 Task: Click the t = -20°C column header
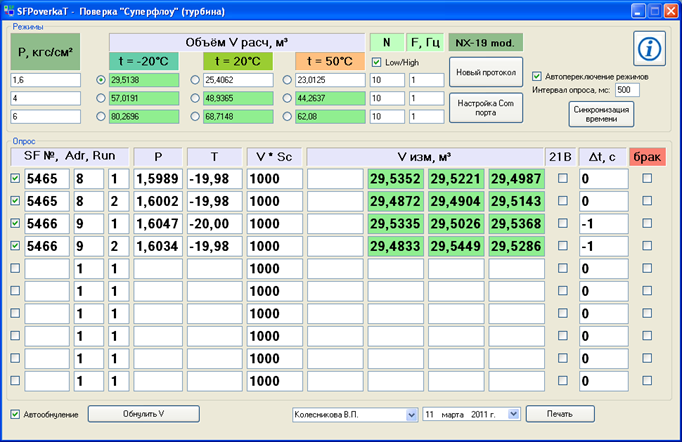pos(143,61)
